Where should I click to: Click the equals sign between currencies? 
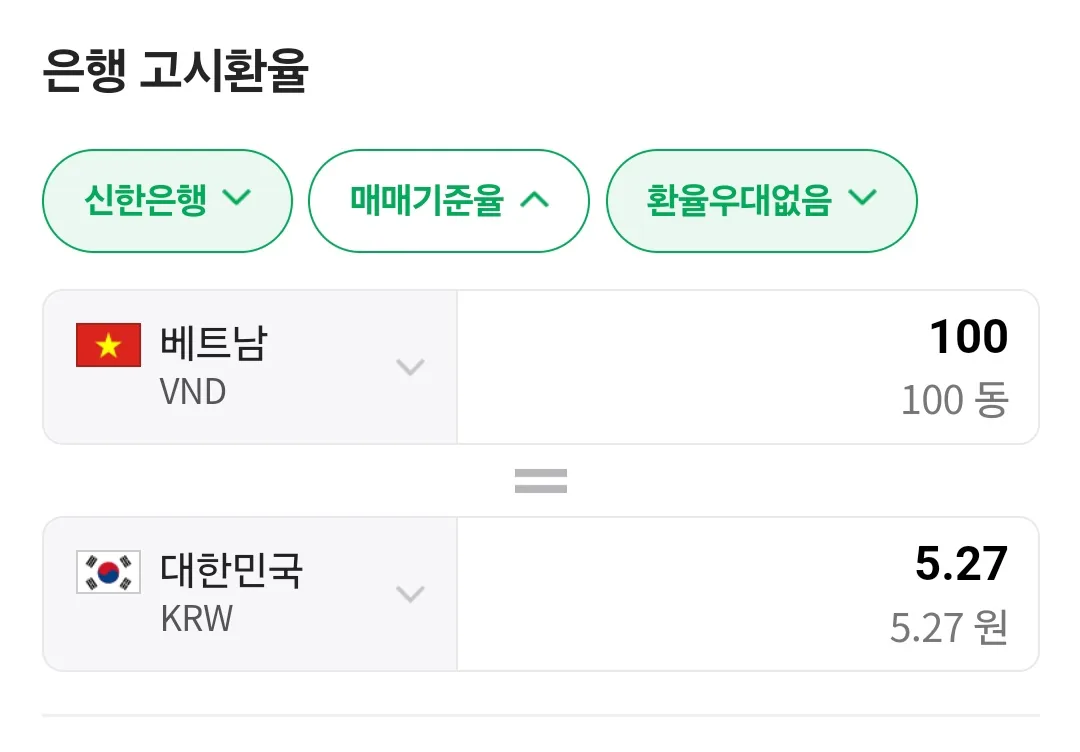pyautogui.click(x=541, y=481)
